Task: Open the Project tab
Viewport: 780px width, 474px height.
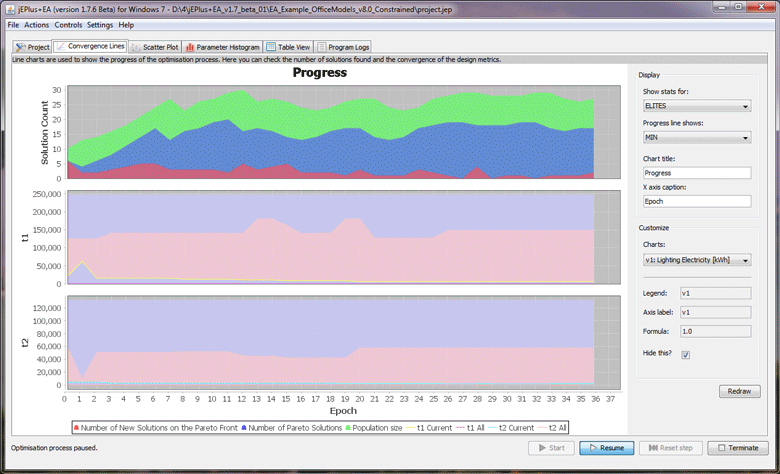Action: click(33, 47)
